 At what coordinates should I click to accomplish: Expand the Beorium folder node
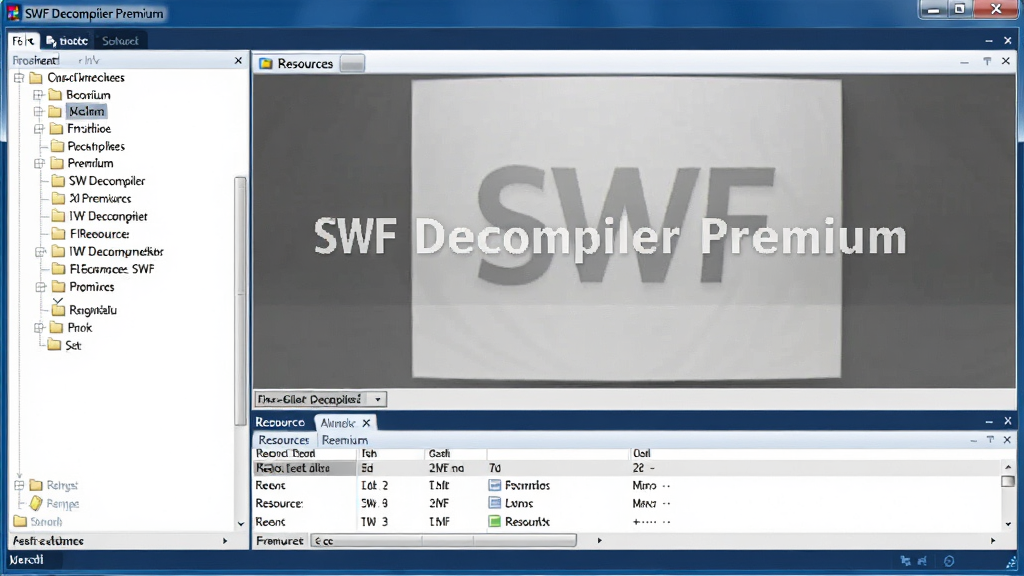click(39, 95)
